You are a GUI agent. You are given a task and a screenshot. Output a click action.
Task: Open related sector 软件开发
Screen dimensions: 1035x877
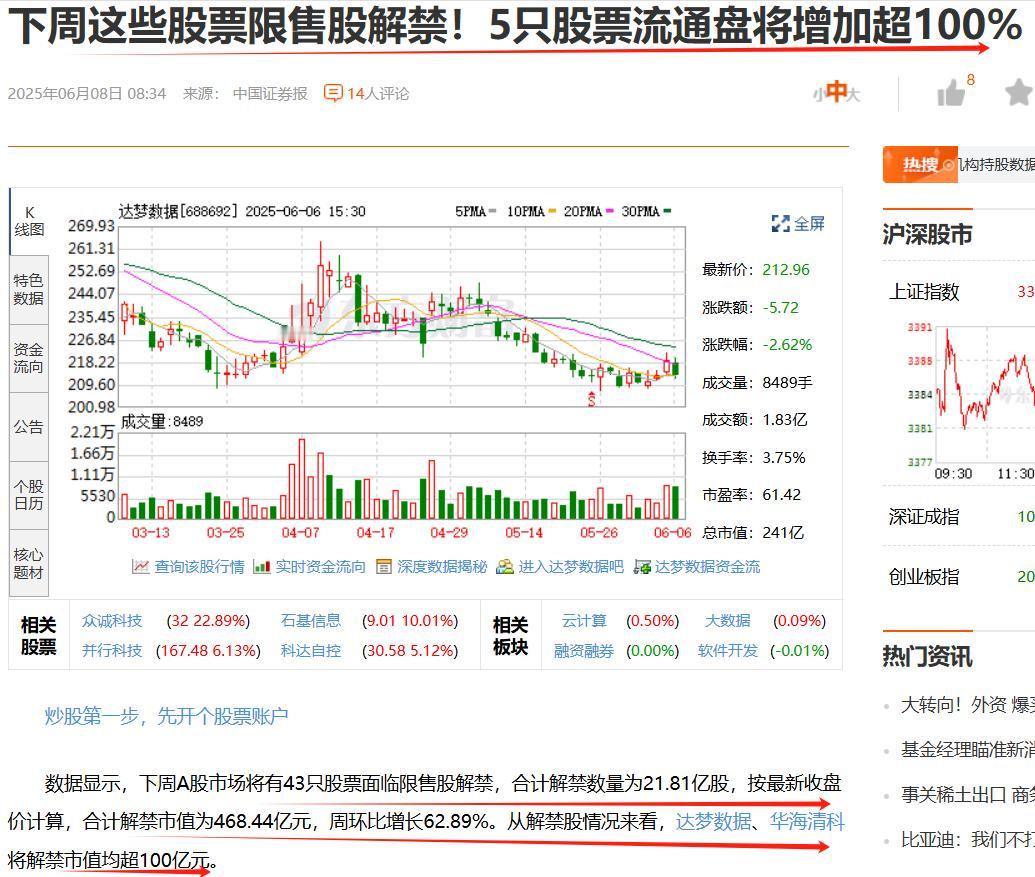pos(727,651)
